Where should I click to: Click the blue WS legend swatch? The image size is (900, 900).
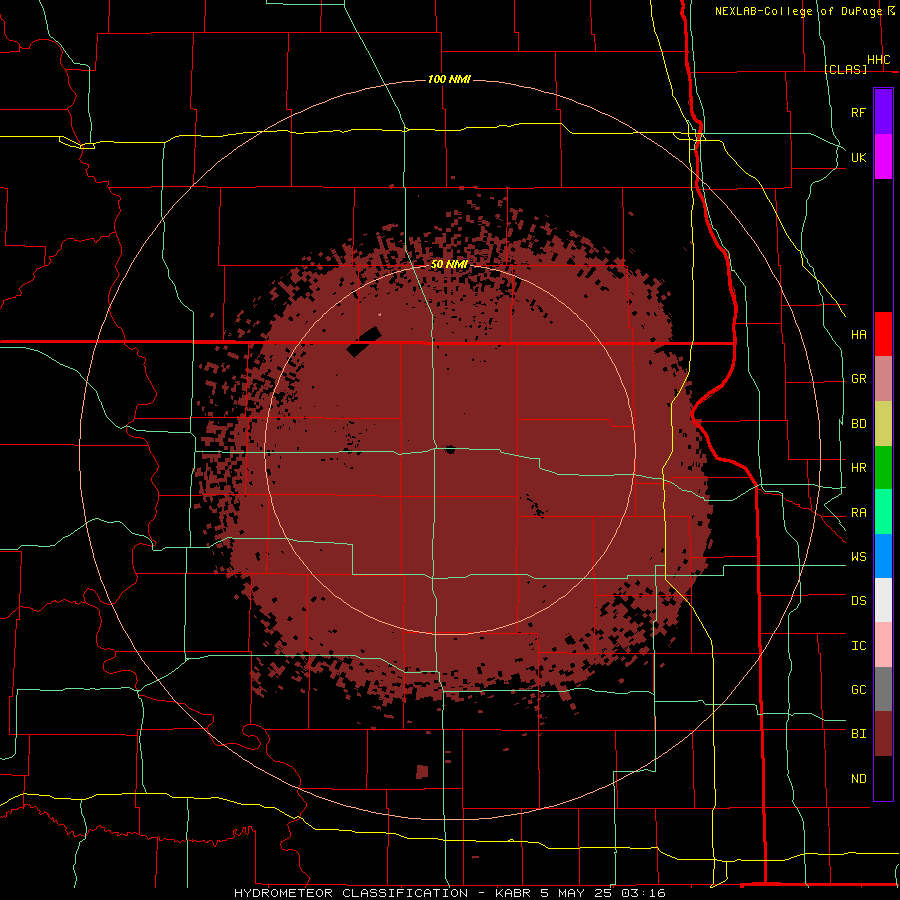883,556
